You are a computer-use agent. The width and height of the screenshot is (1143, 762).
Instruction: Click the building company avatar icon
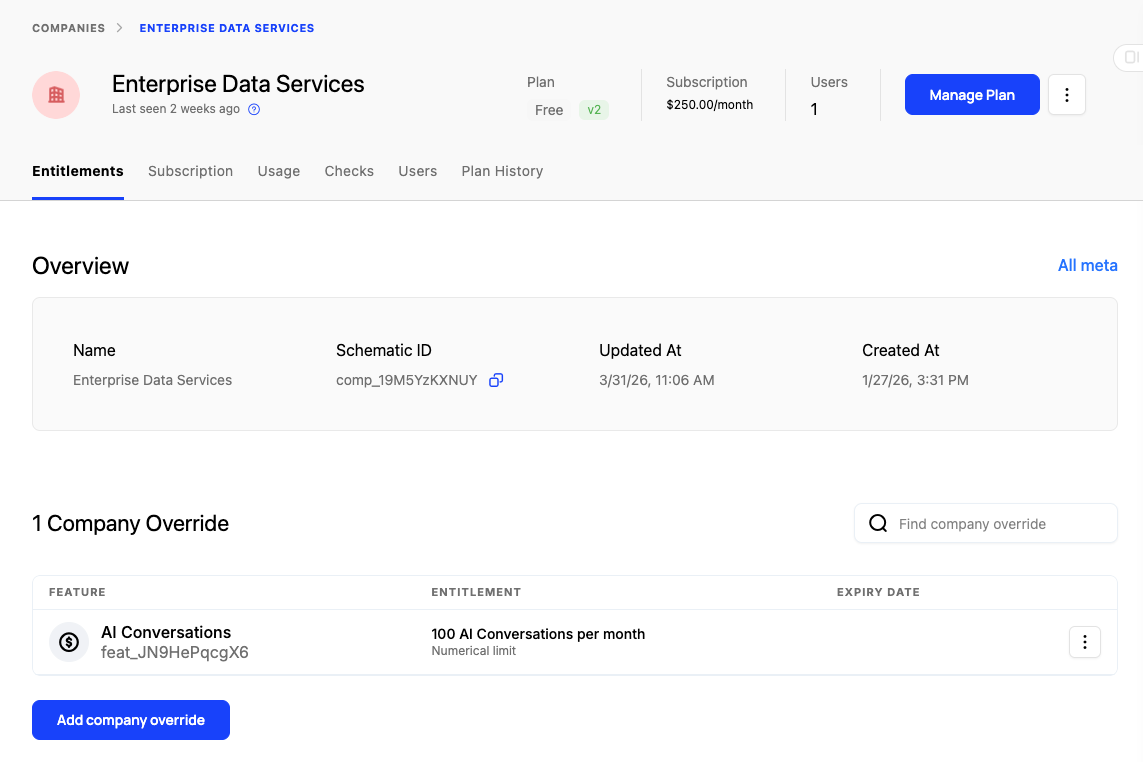(55, 94)
